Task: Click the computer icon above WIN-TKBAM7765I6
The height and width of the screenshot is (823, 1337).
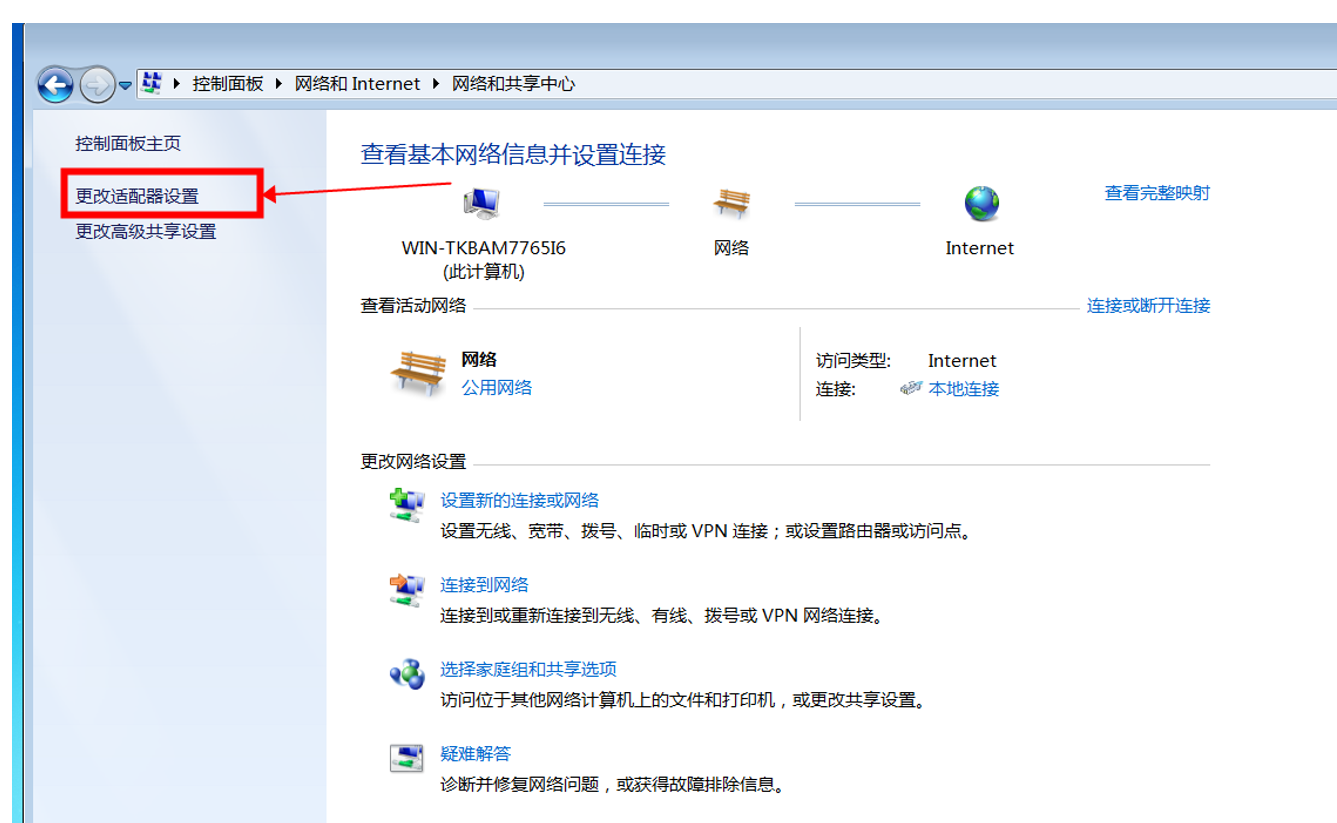Action: pos(482,203)
